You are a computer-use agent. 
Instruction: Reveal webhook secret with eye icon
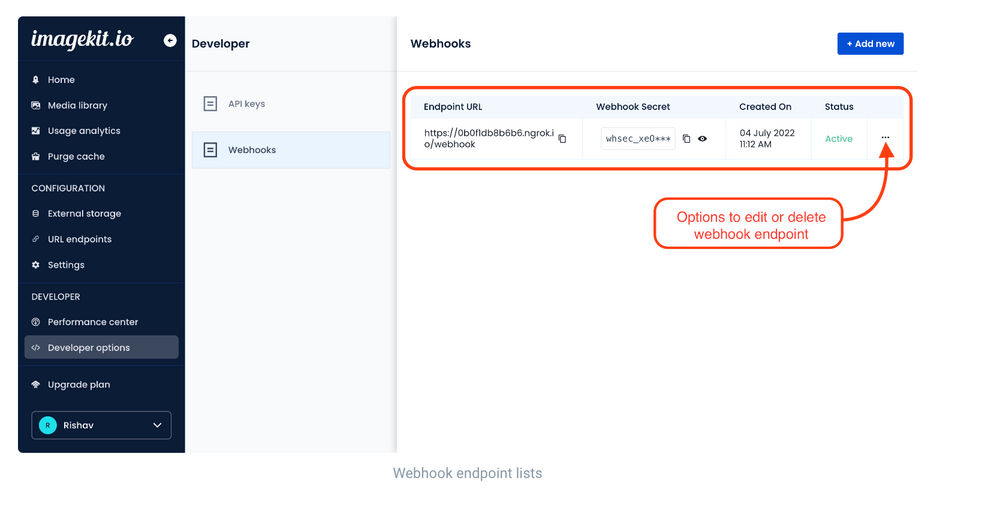point(702,139)
